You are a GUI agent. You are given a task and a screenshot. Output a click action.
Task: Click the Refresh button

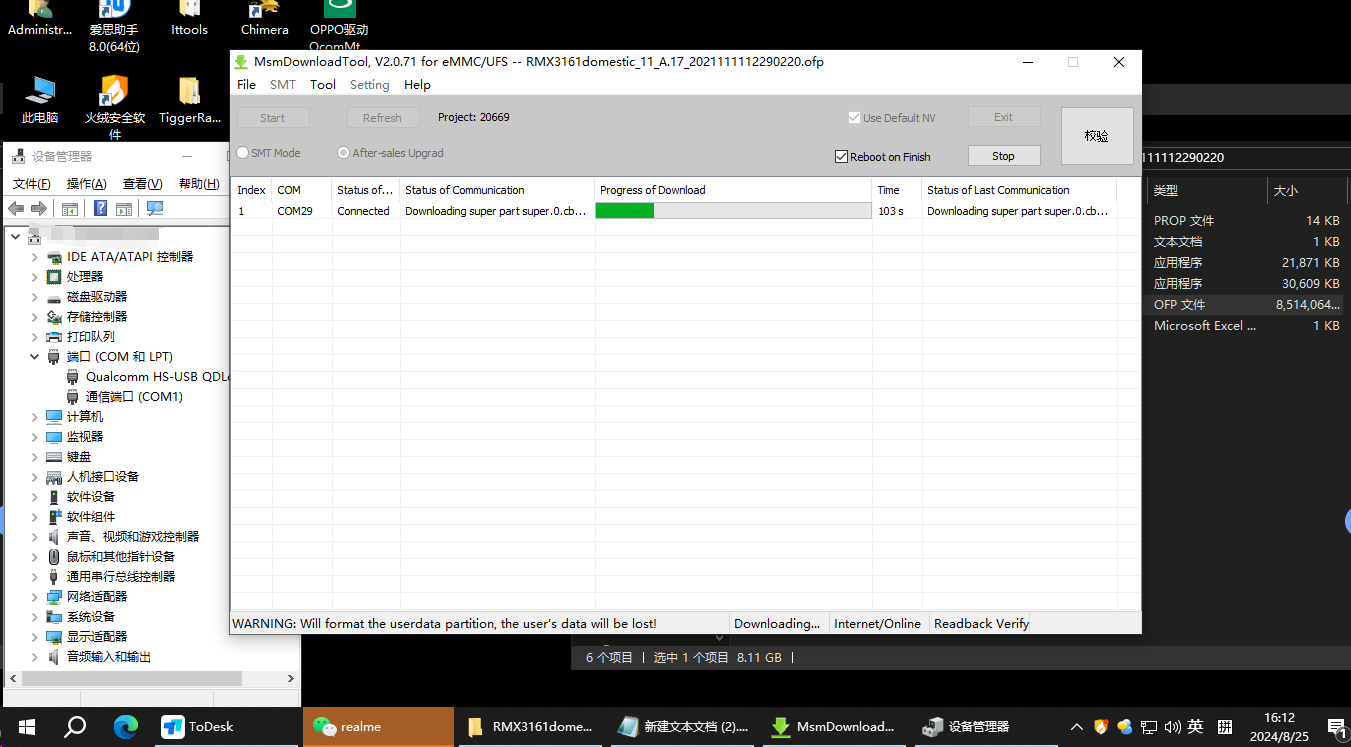click(x=382, y=118)
